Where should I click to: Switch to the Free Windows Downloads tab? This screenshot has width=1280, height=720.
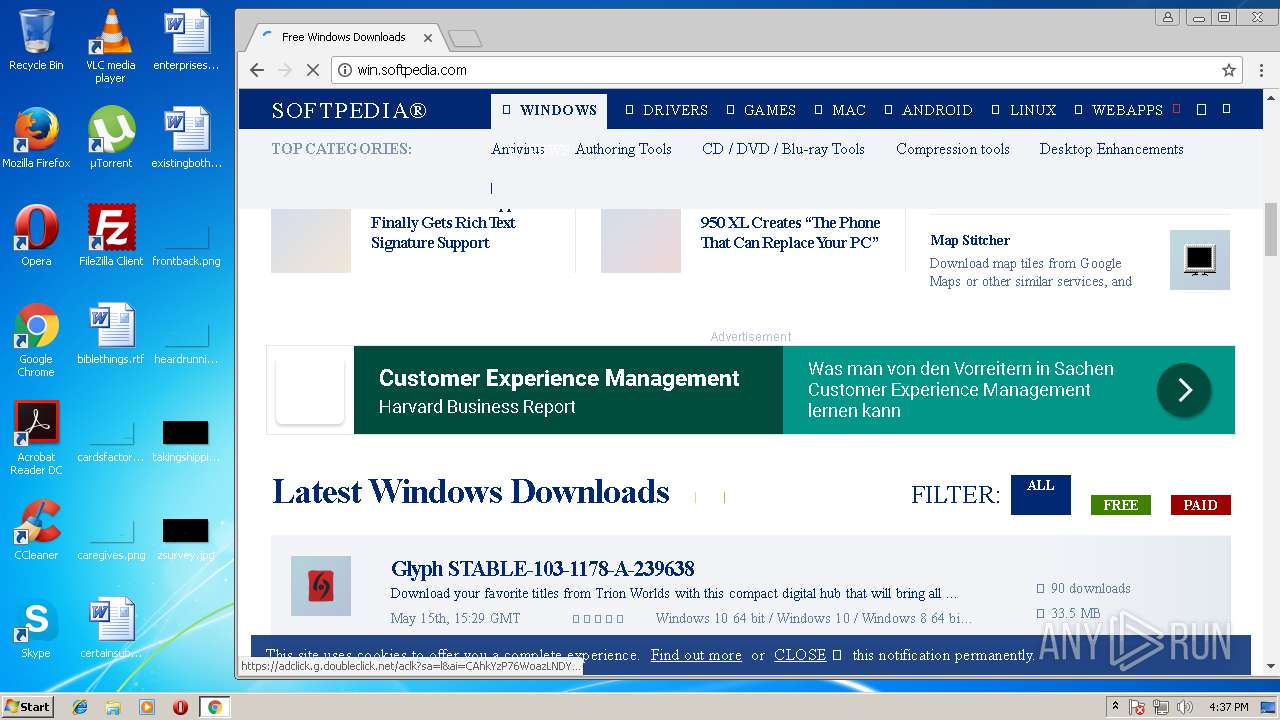pyautogui.click(x=343, y=37)
